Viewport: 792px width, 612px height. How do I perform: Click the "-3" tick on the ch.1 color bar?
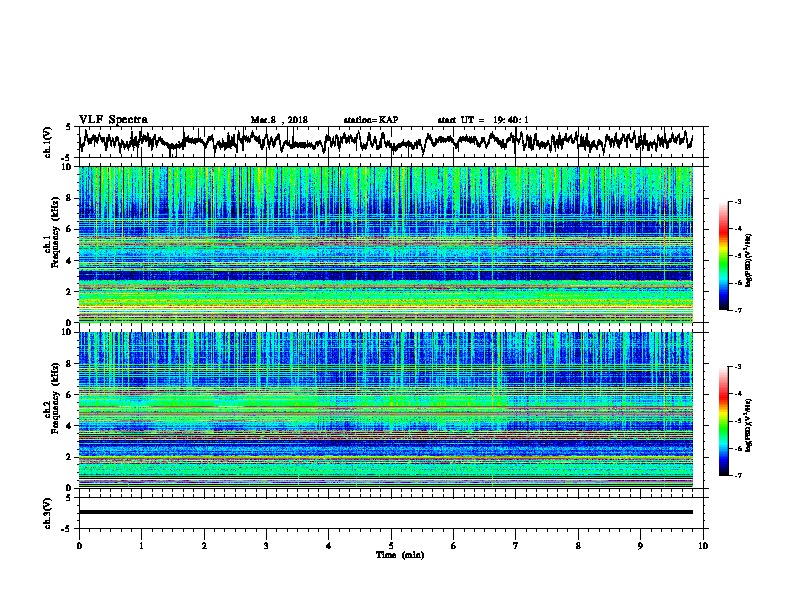738,202
